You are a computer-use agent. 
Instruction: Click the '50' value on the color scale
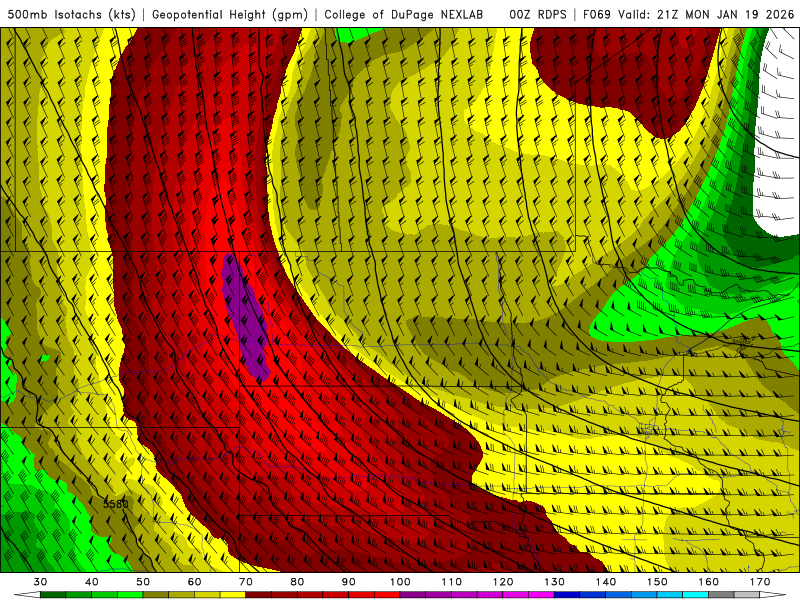tap(143, 582)
